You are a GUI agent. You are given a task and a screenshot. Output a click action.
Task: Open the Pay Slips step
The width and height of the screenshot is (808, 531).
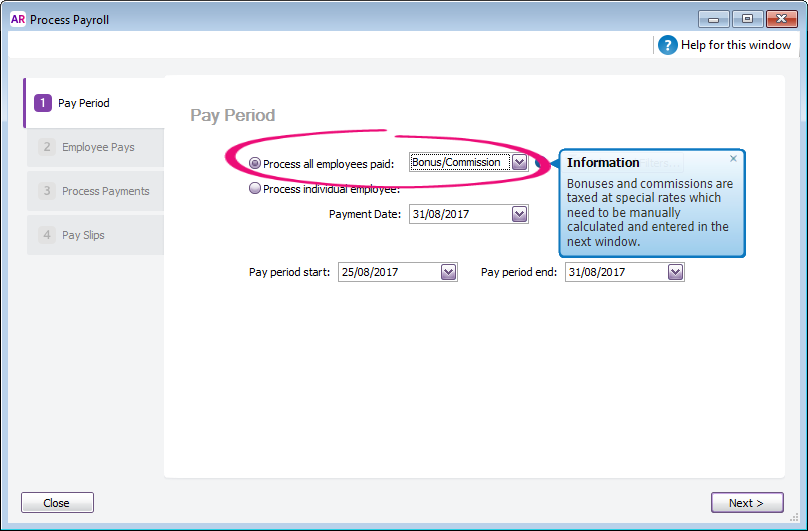[83, 235]
